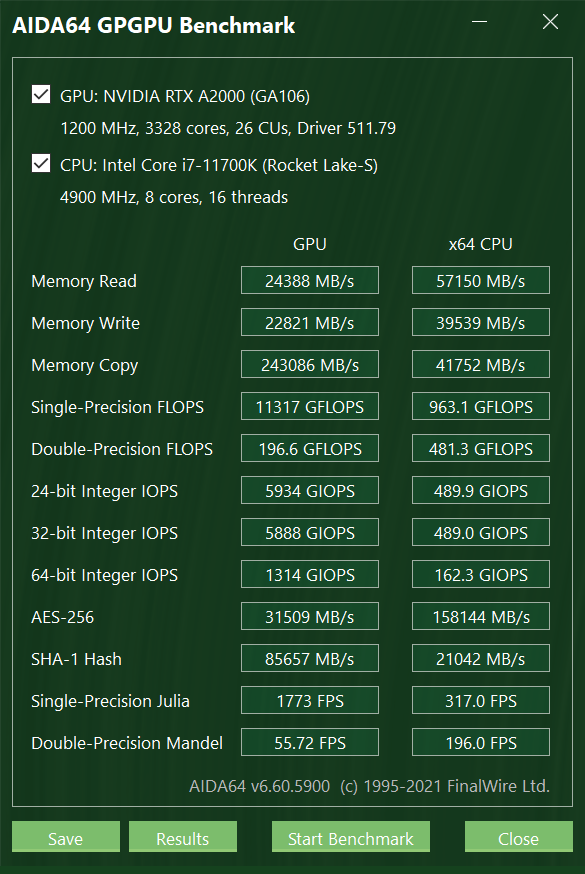Disable the Intel Core i7-11700K CPU checkbox

(x=41, y=164)
